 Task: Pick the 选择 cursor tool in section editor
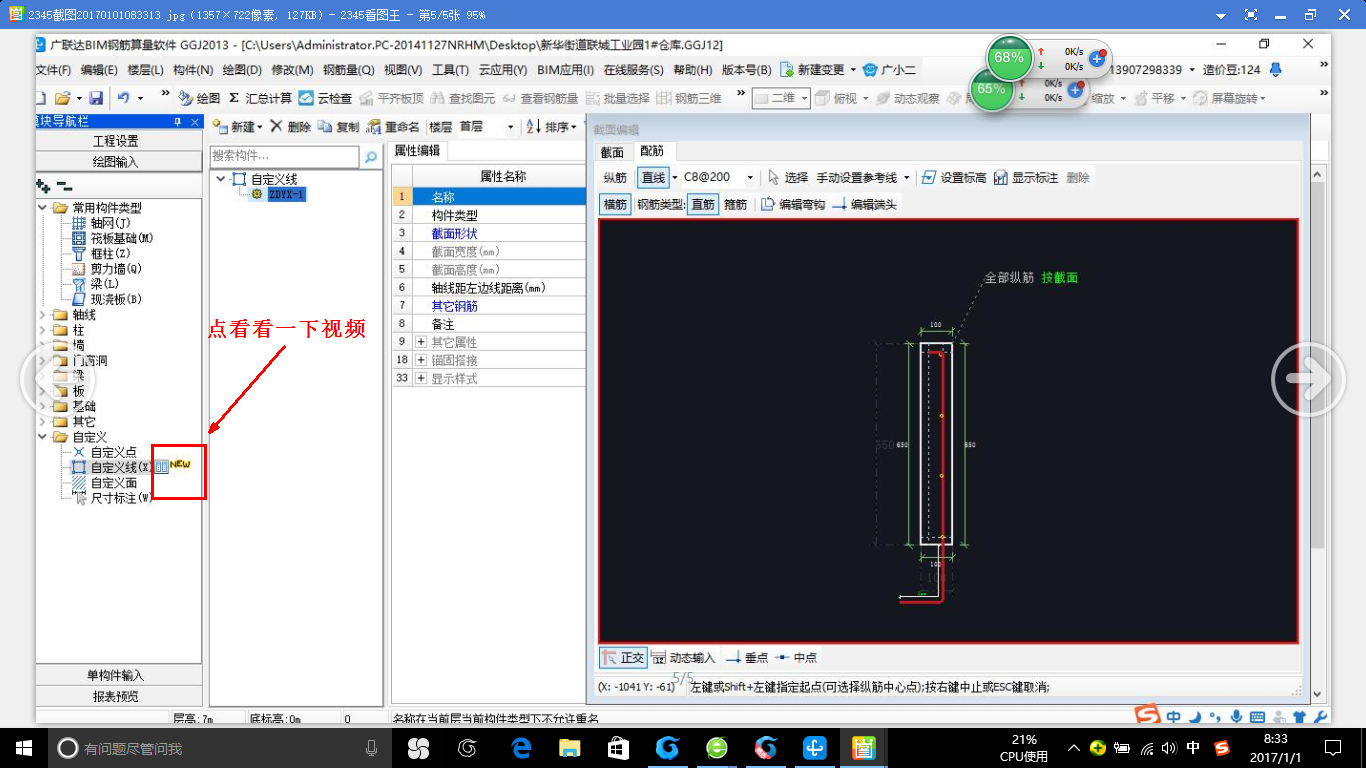tap(787, 177)
